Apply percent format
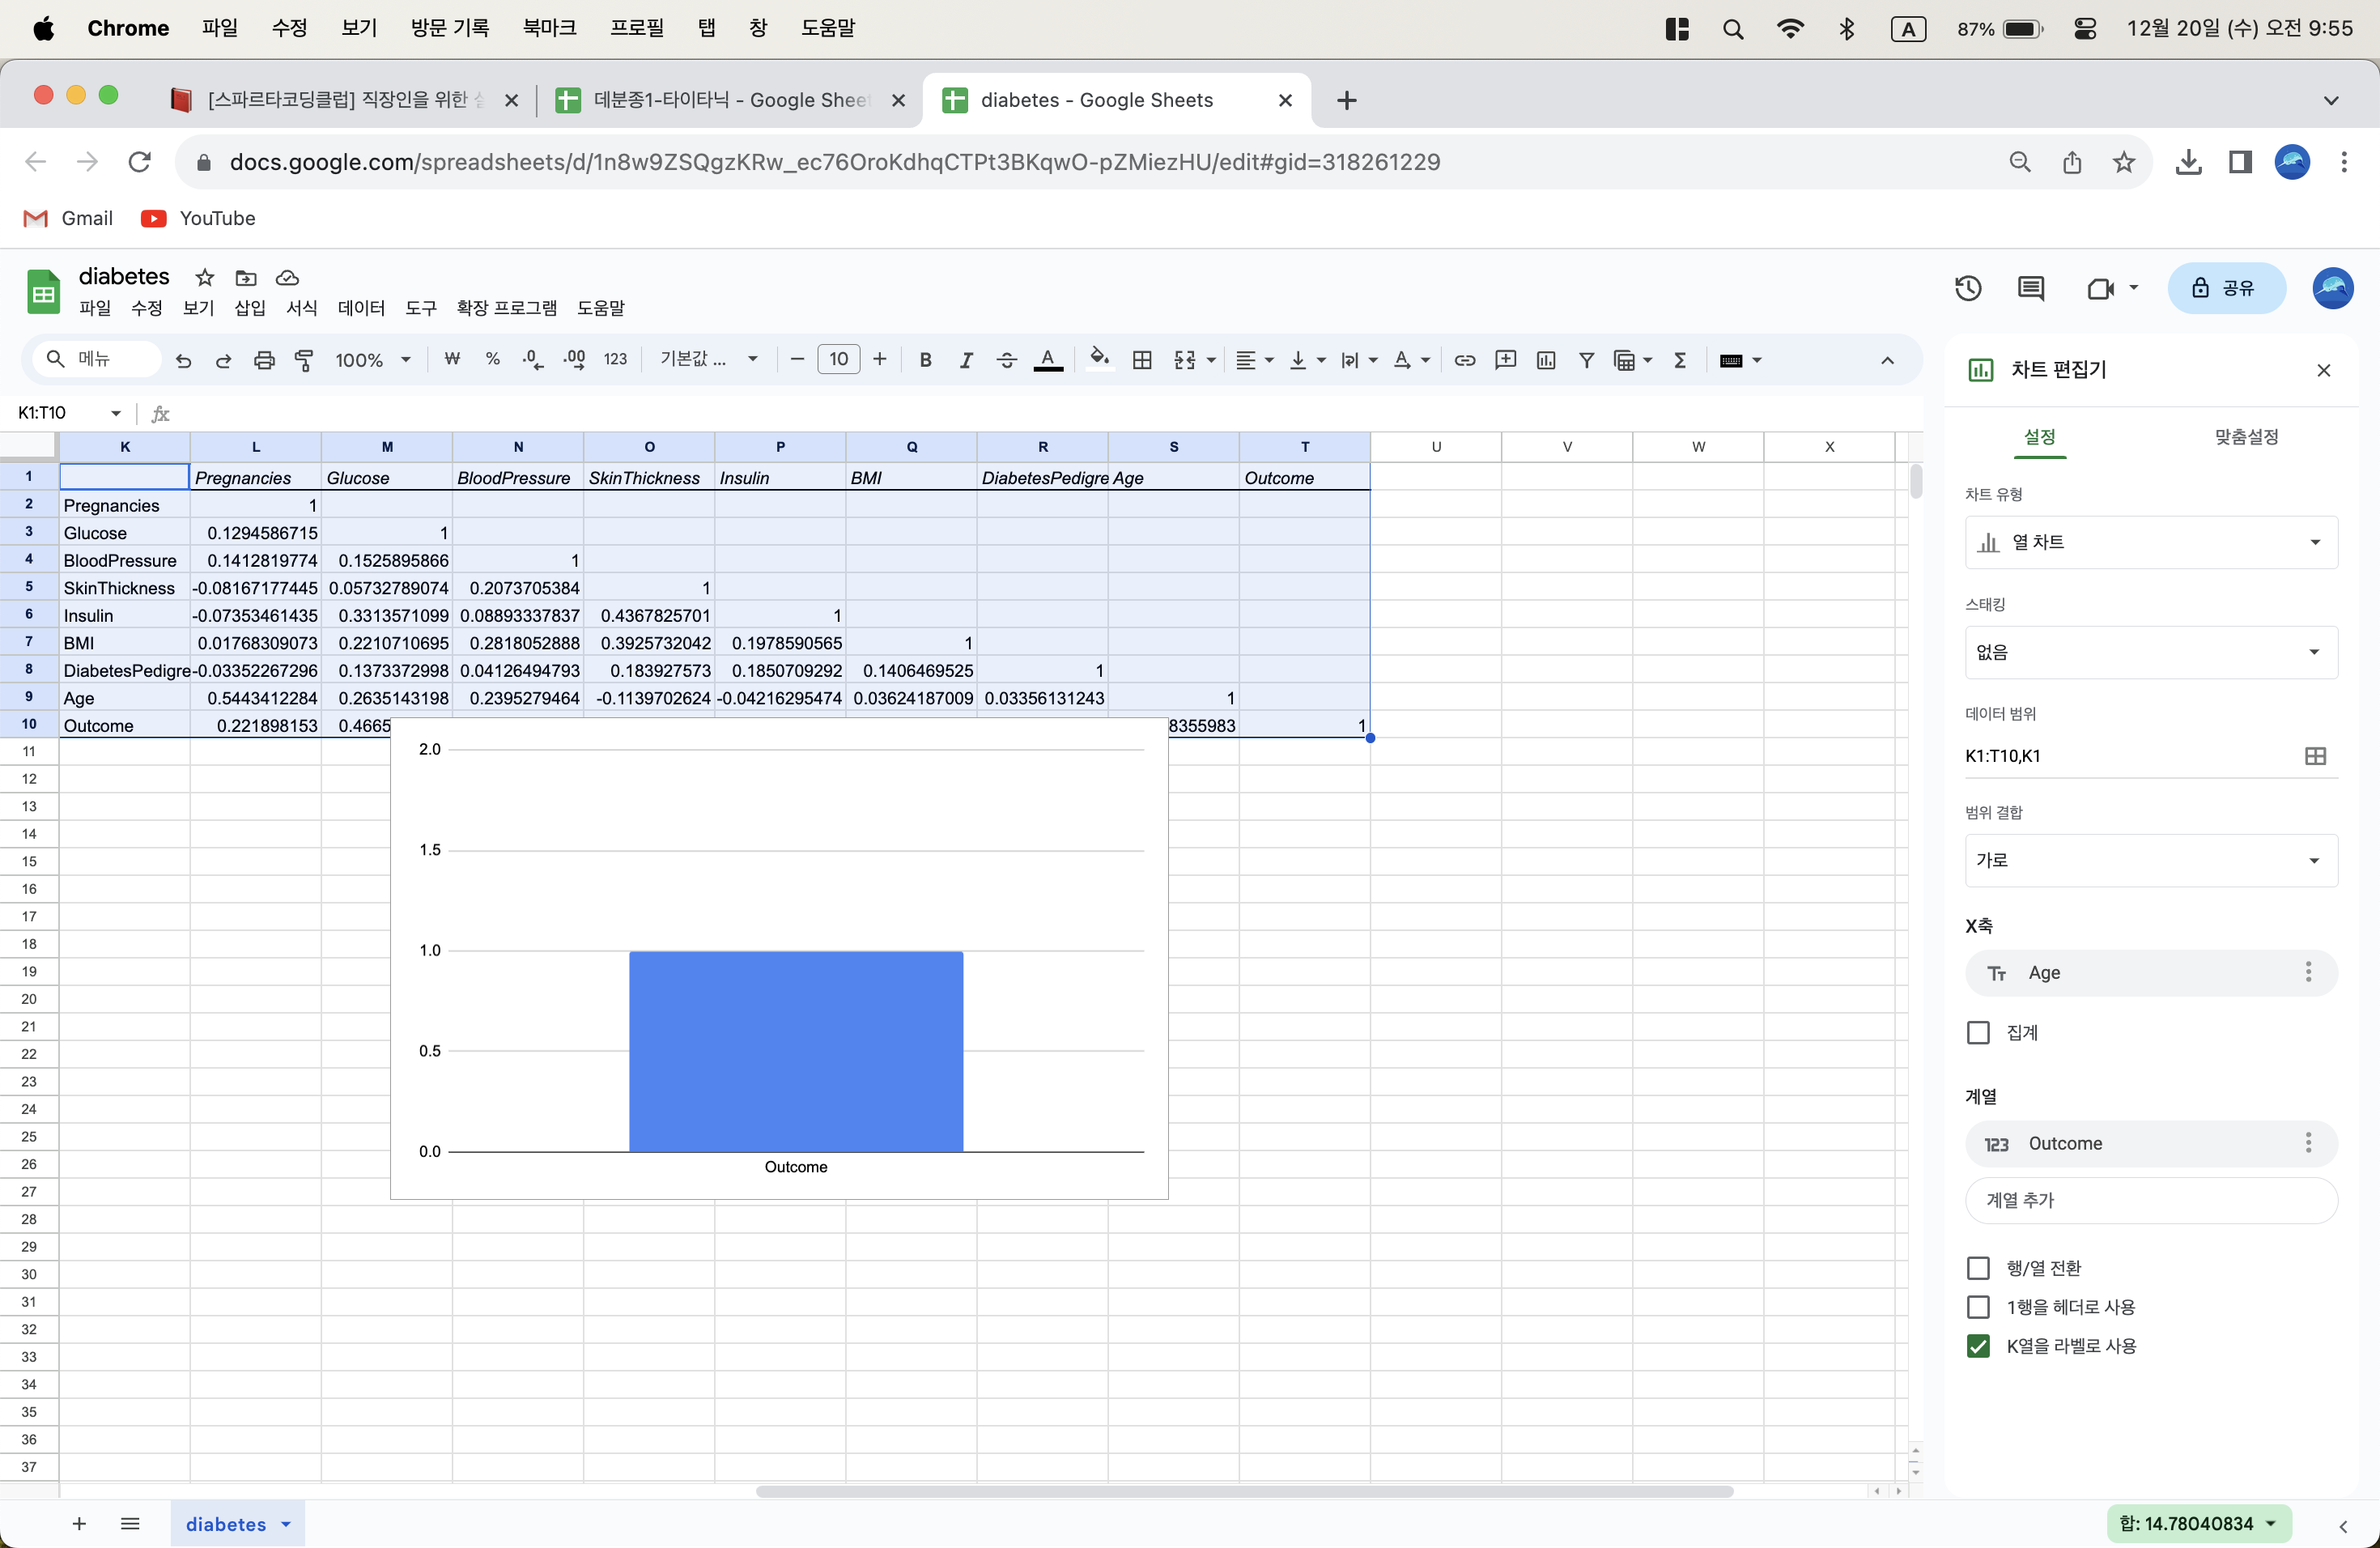Viewport: 2380px width, 1548px height. 493,360
